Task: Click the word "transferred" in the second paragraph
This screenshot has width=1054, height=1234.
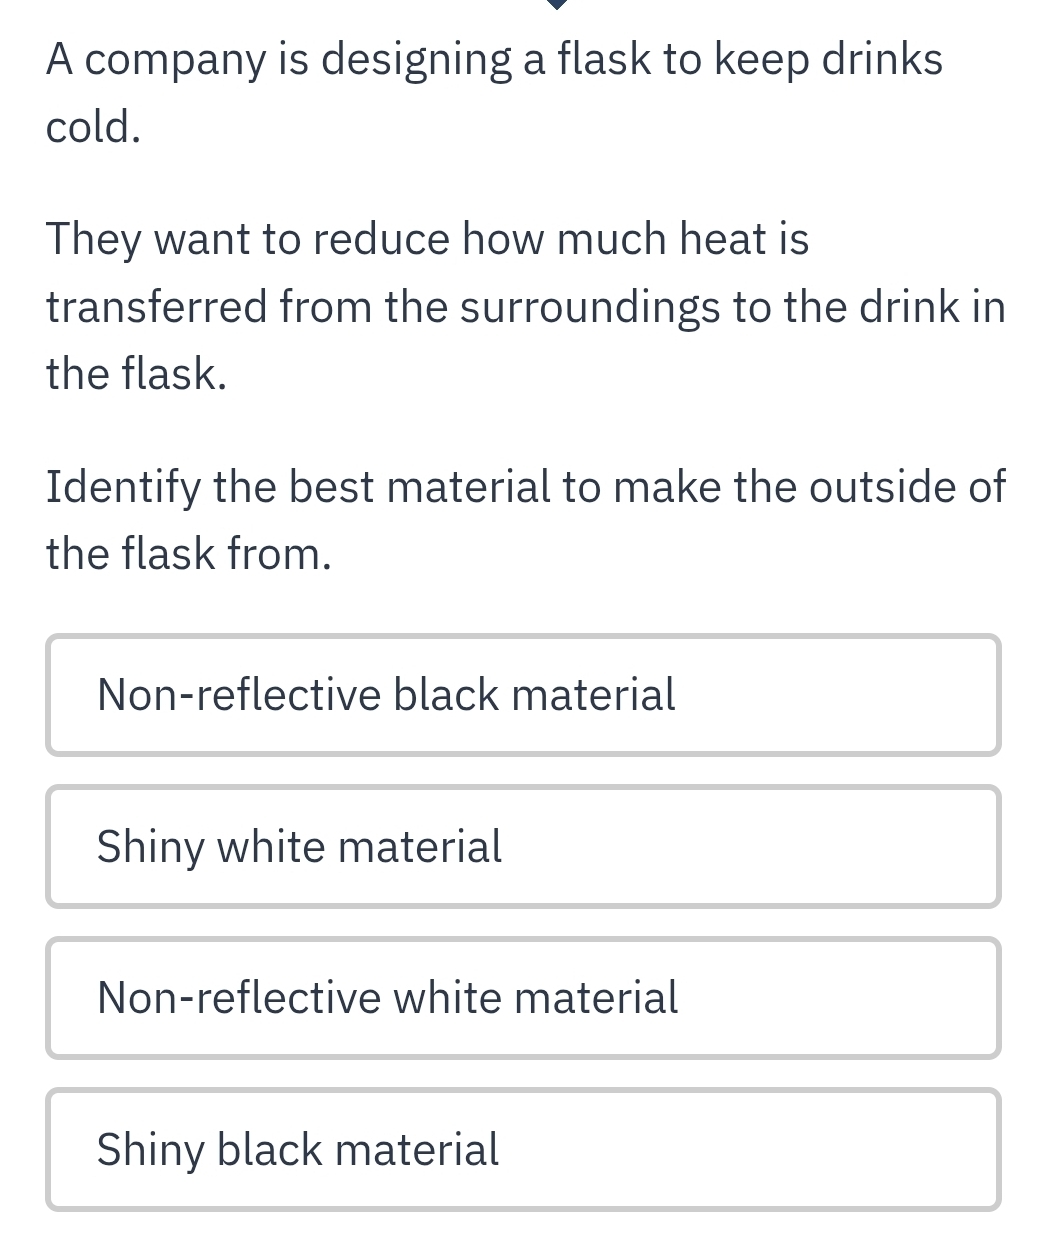Action: 157,307
